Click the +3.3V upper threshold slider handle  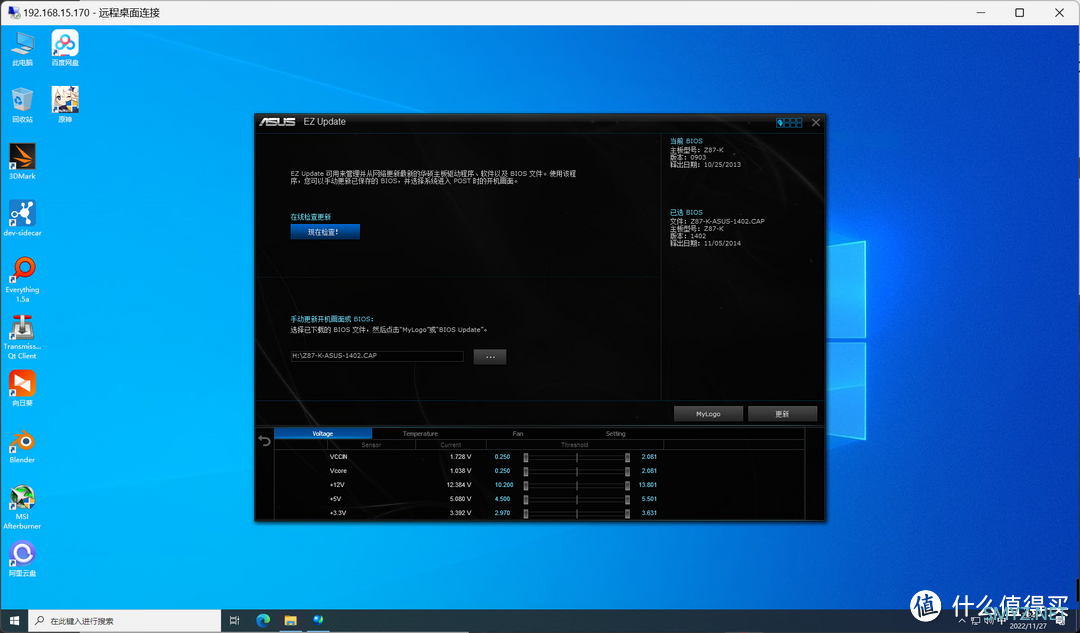click(627, 513)
